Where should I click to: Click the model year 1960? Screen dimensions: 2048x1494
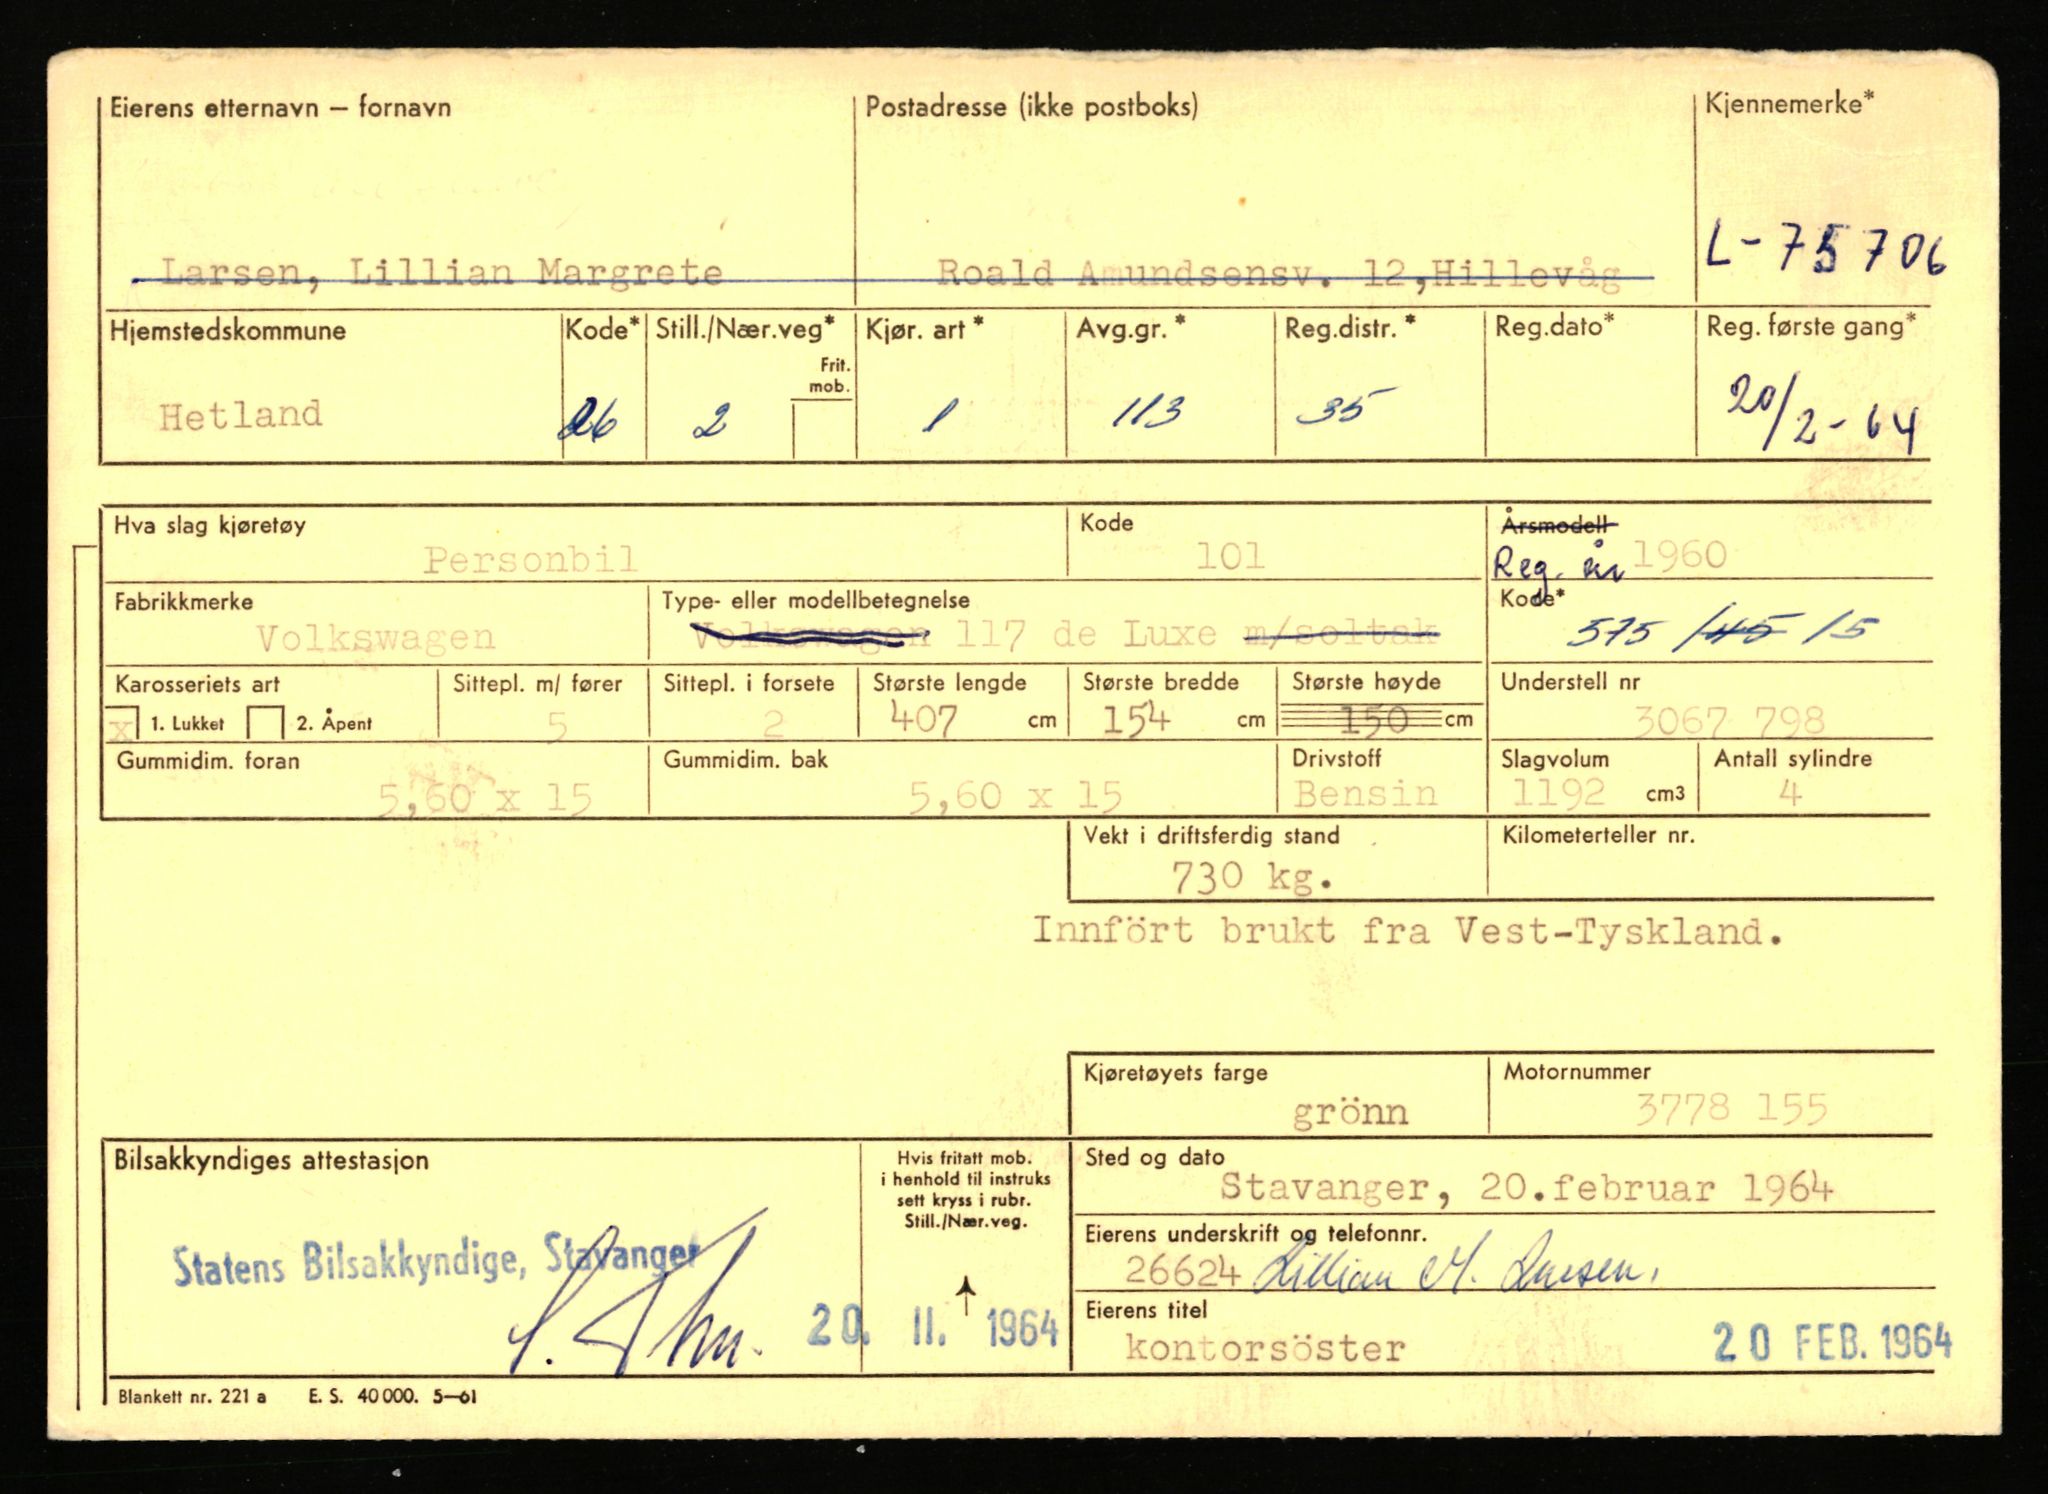click(x=1679, y=555)
